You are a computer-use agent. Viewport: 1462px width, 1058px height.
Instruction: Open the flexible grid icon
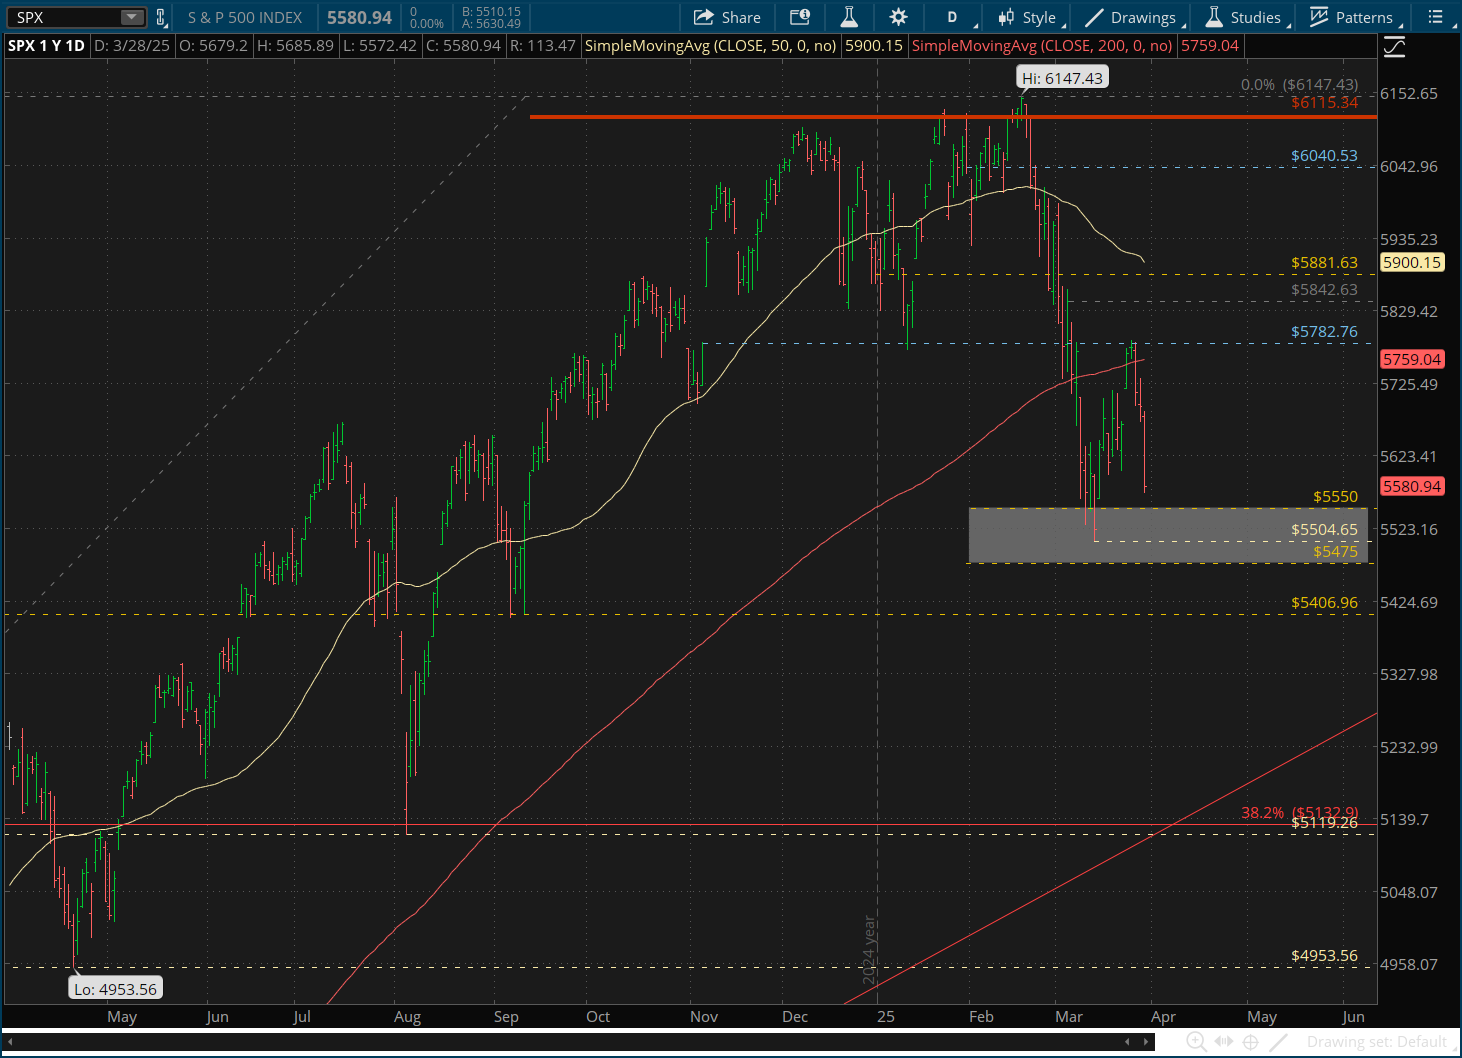pyautogui.click(x=800, y=17)
